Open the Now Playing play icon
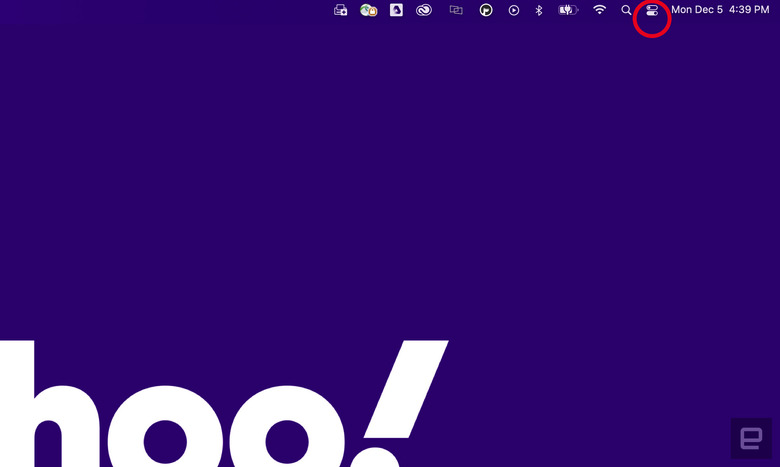The image size is (780, 467). 514,10
